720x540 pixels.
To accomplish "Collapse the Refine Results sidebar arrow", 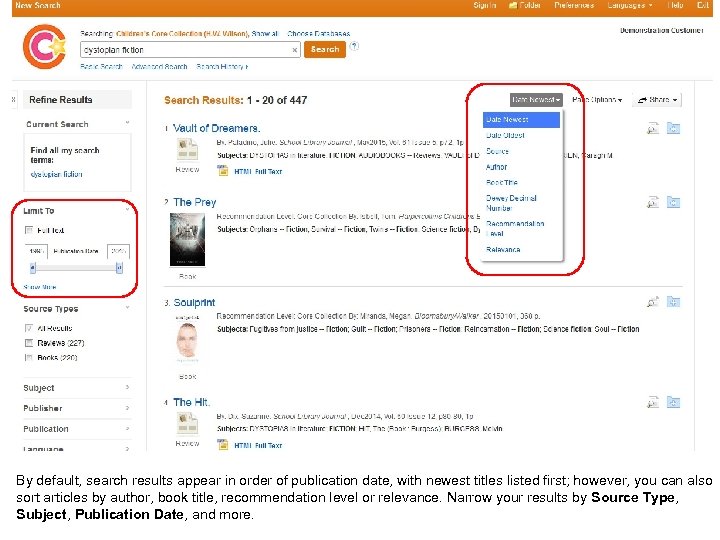I will tap(14, 100).
